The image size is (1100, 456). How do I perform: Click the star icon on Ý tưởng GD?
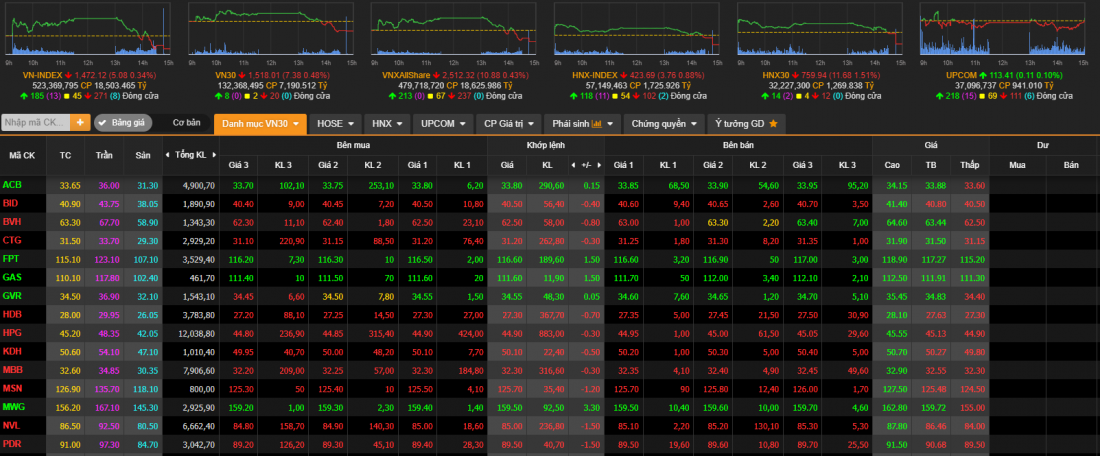point(772,124)
